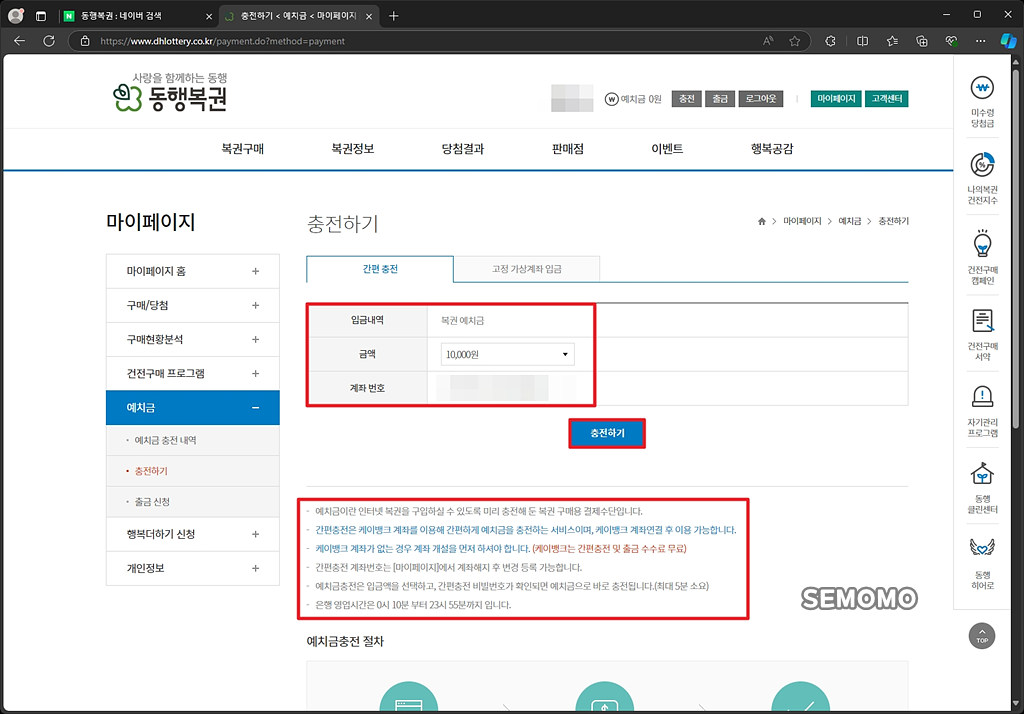Open the browser extensions icon
The image size is (1024, 714).
830,41
